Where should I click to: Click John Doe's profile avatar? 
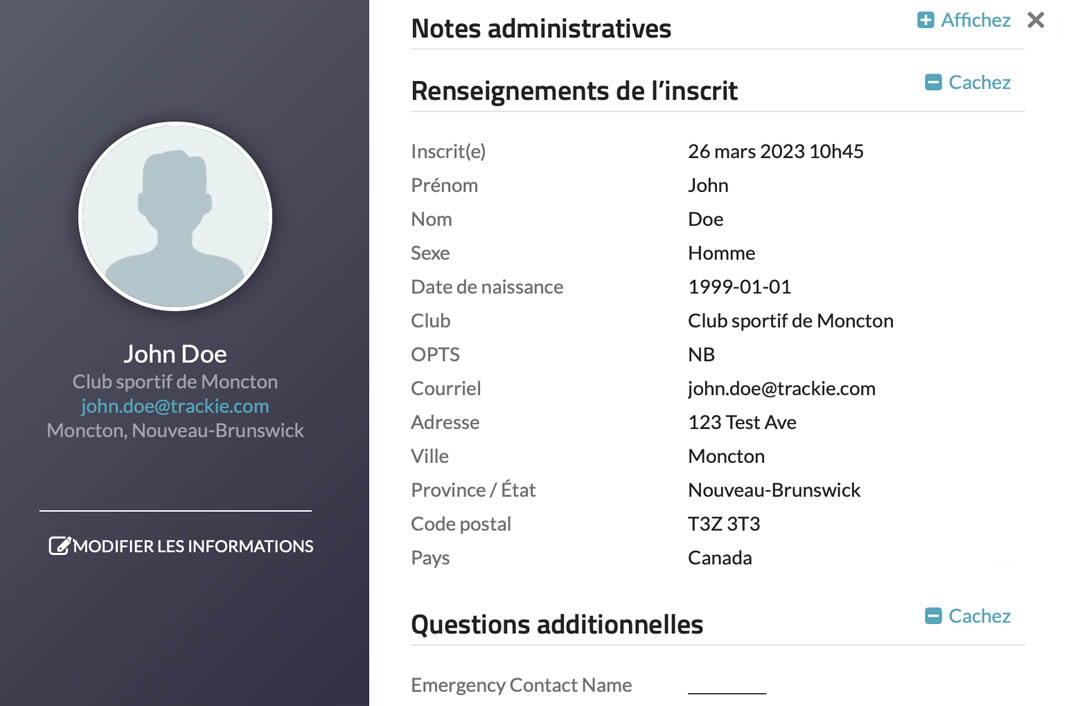click(175, 217)
